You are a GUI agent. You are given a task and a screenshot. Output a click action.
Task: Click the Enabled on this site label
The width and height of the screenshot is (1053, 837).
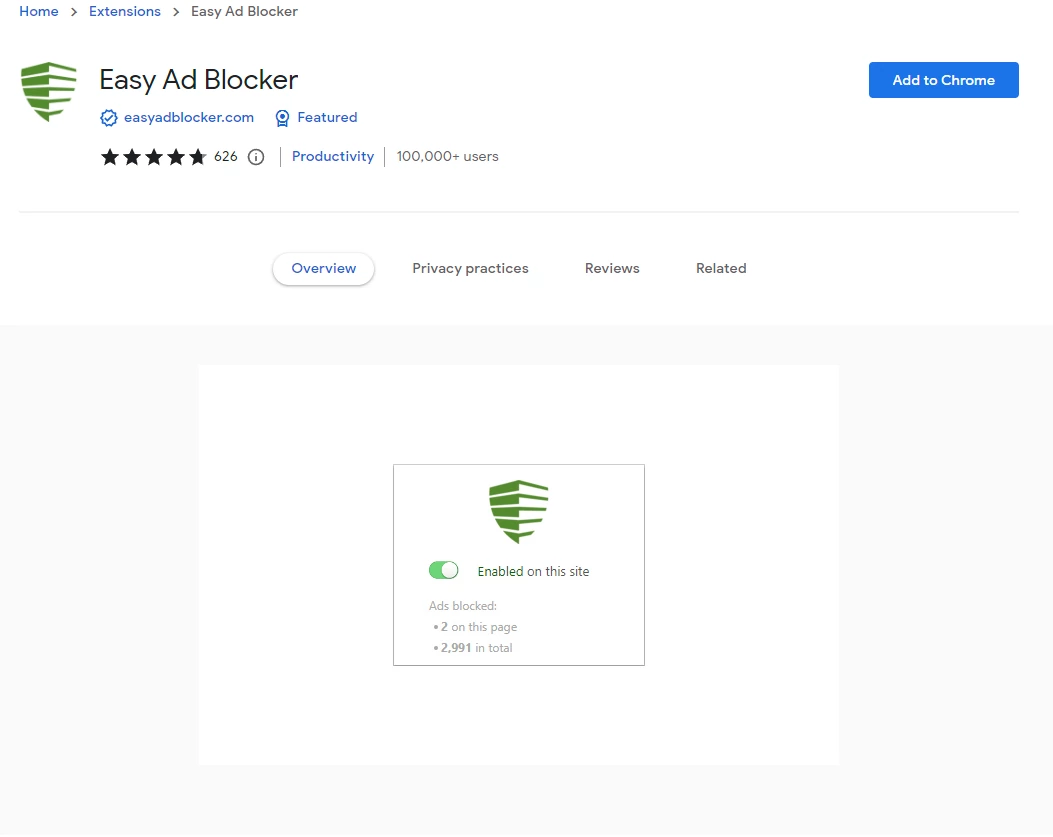point(533,572)
